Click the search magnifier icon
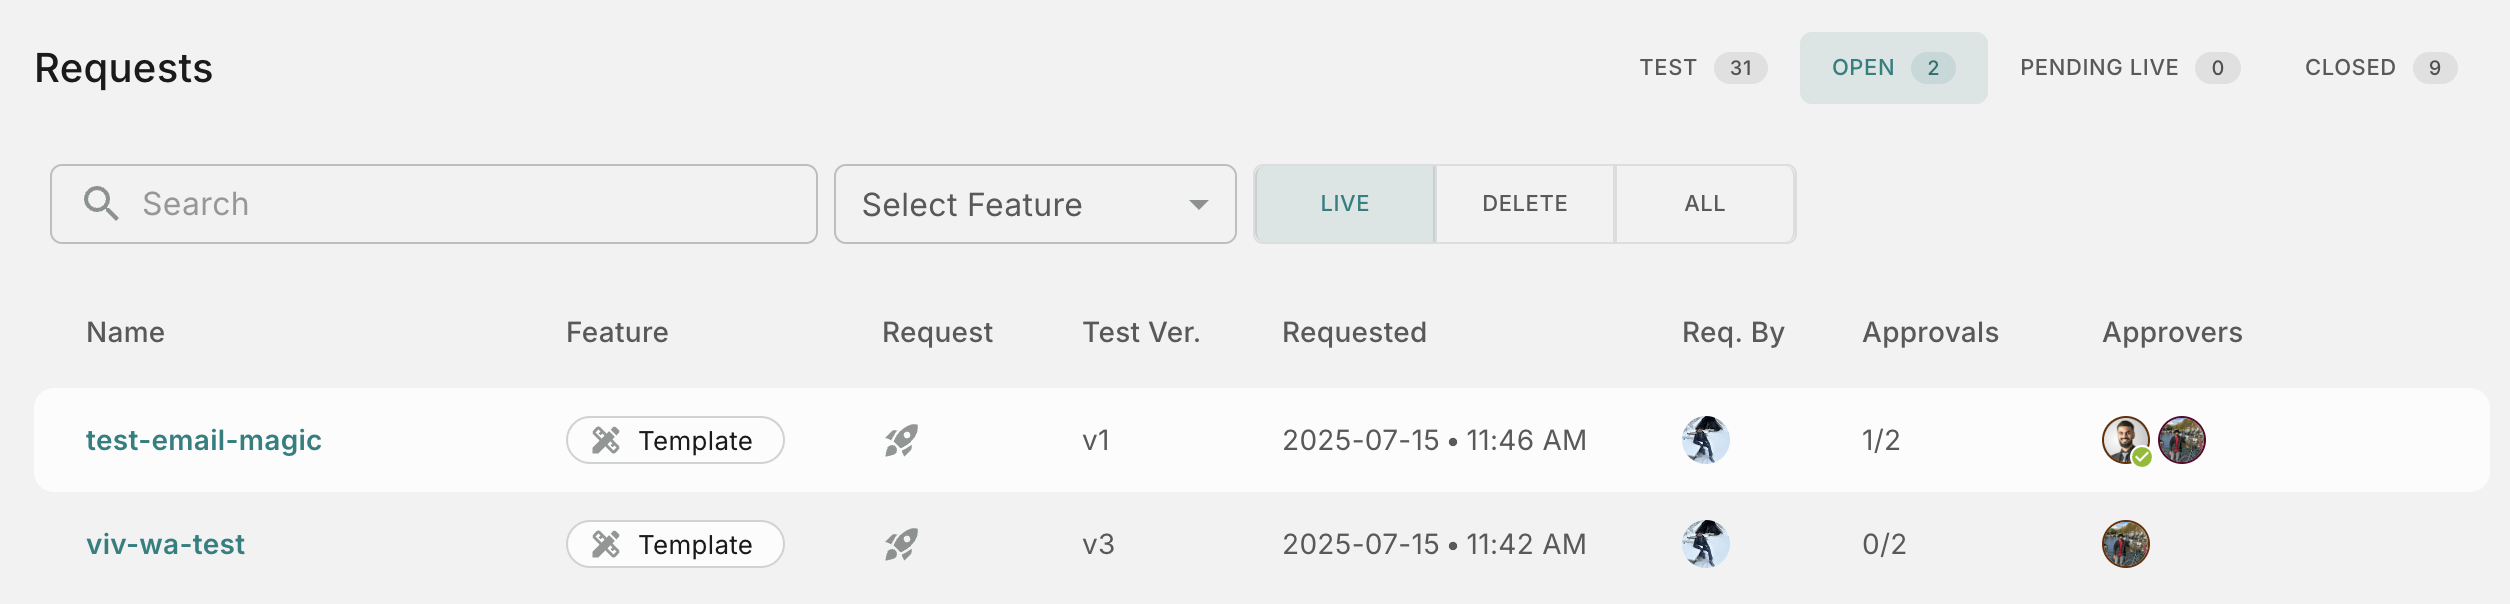The image size is (2510, 604). pyautogui.click(x=101, y=203)
